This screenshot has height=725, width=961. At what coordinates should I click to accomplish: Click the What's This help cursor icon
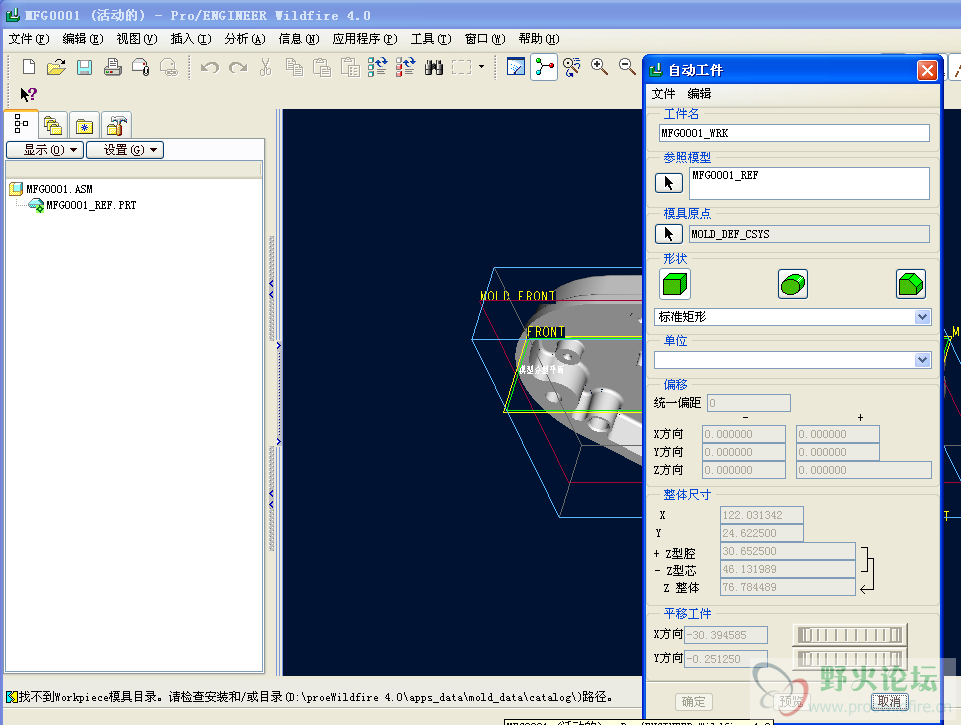[x=29, y=94]
